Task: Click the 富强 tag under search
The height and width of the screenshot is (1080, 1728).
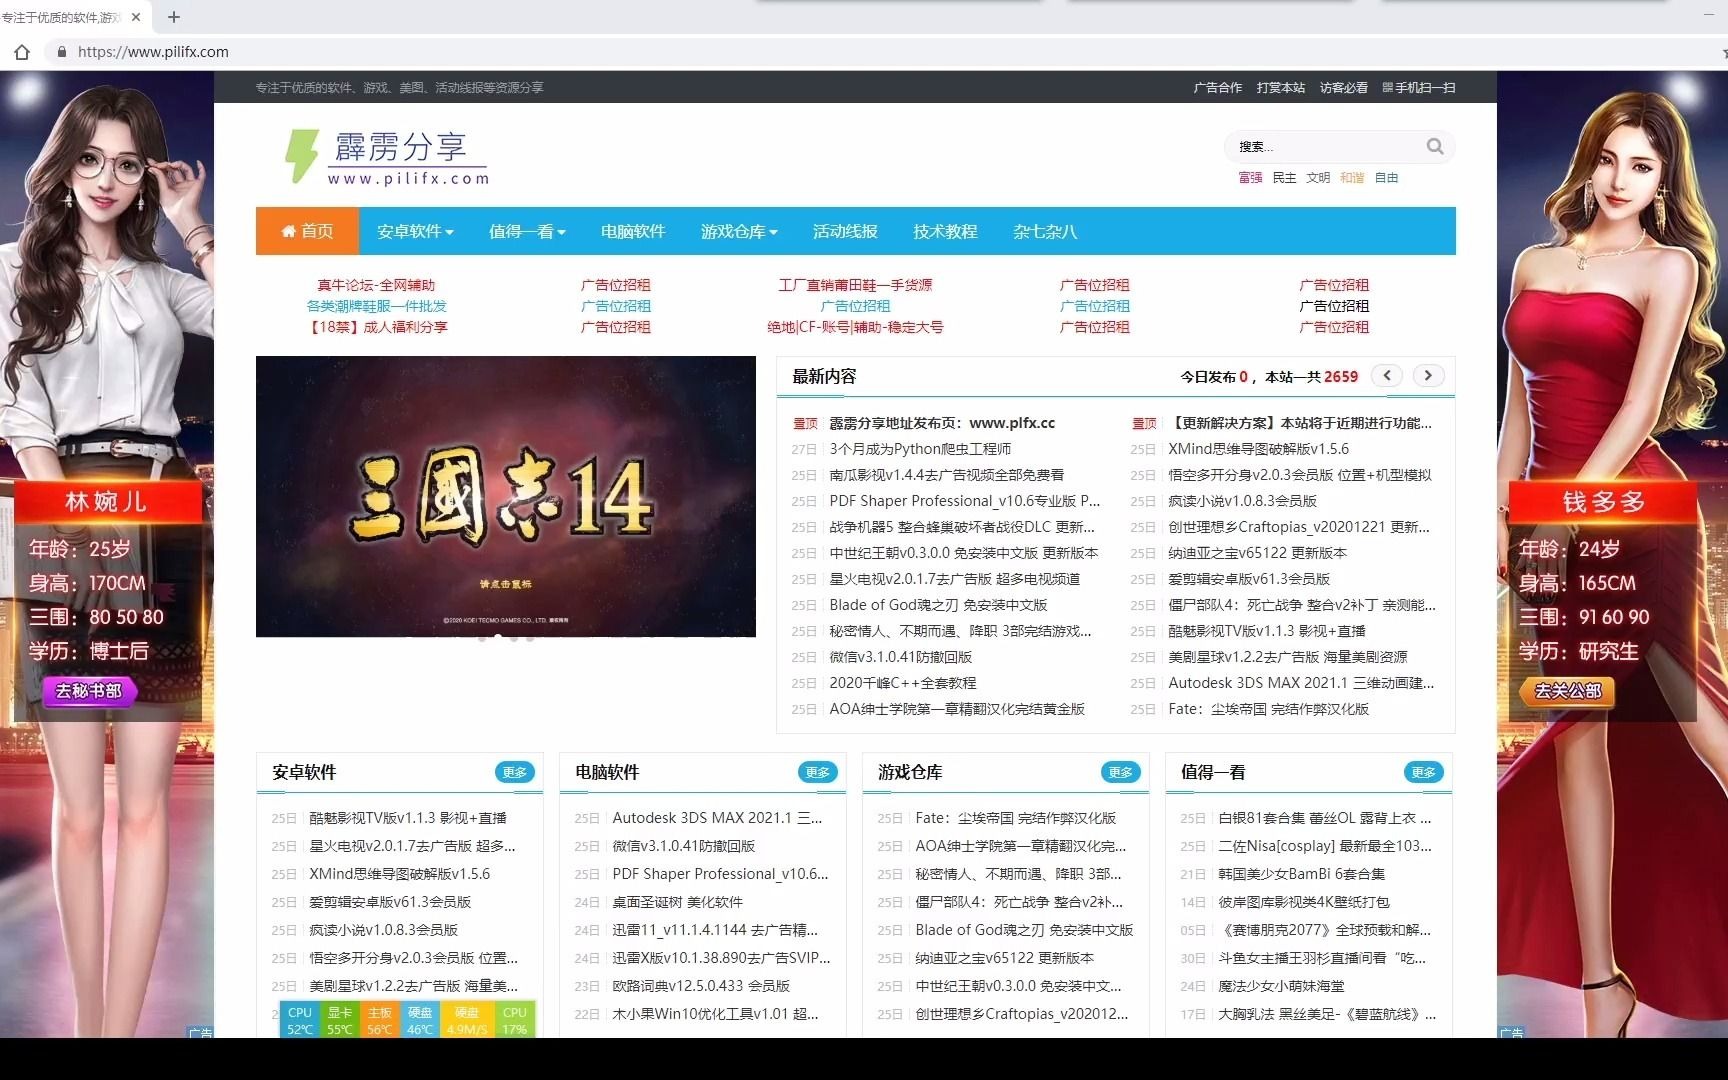Action: coord(1250,178)
